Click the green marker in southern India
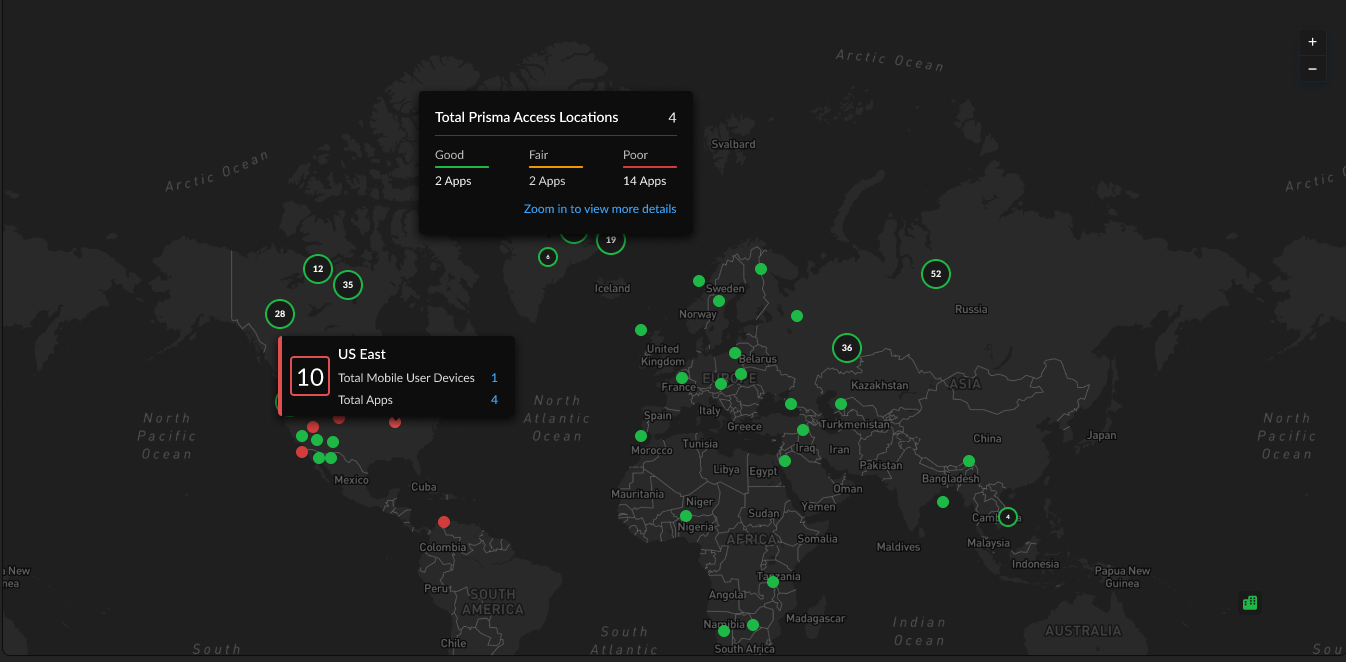 tap(943, 502)
